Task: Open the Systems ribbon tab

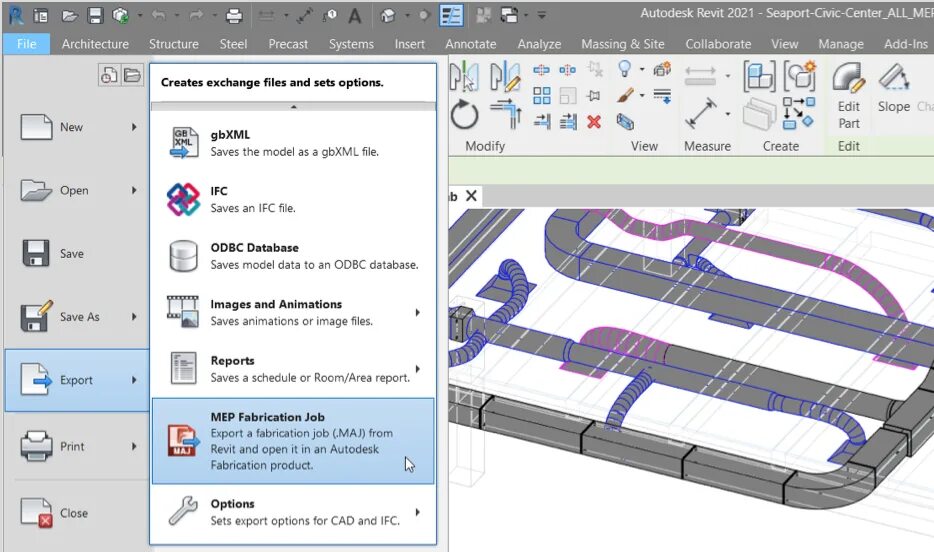Action: point(351,44)
